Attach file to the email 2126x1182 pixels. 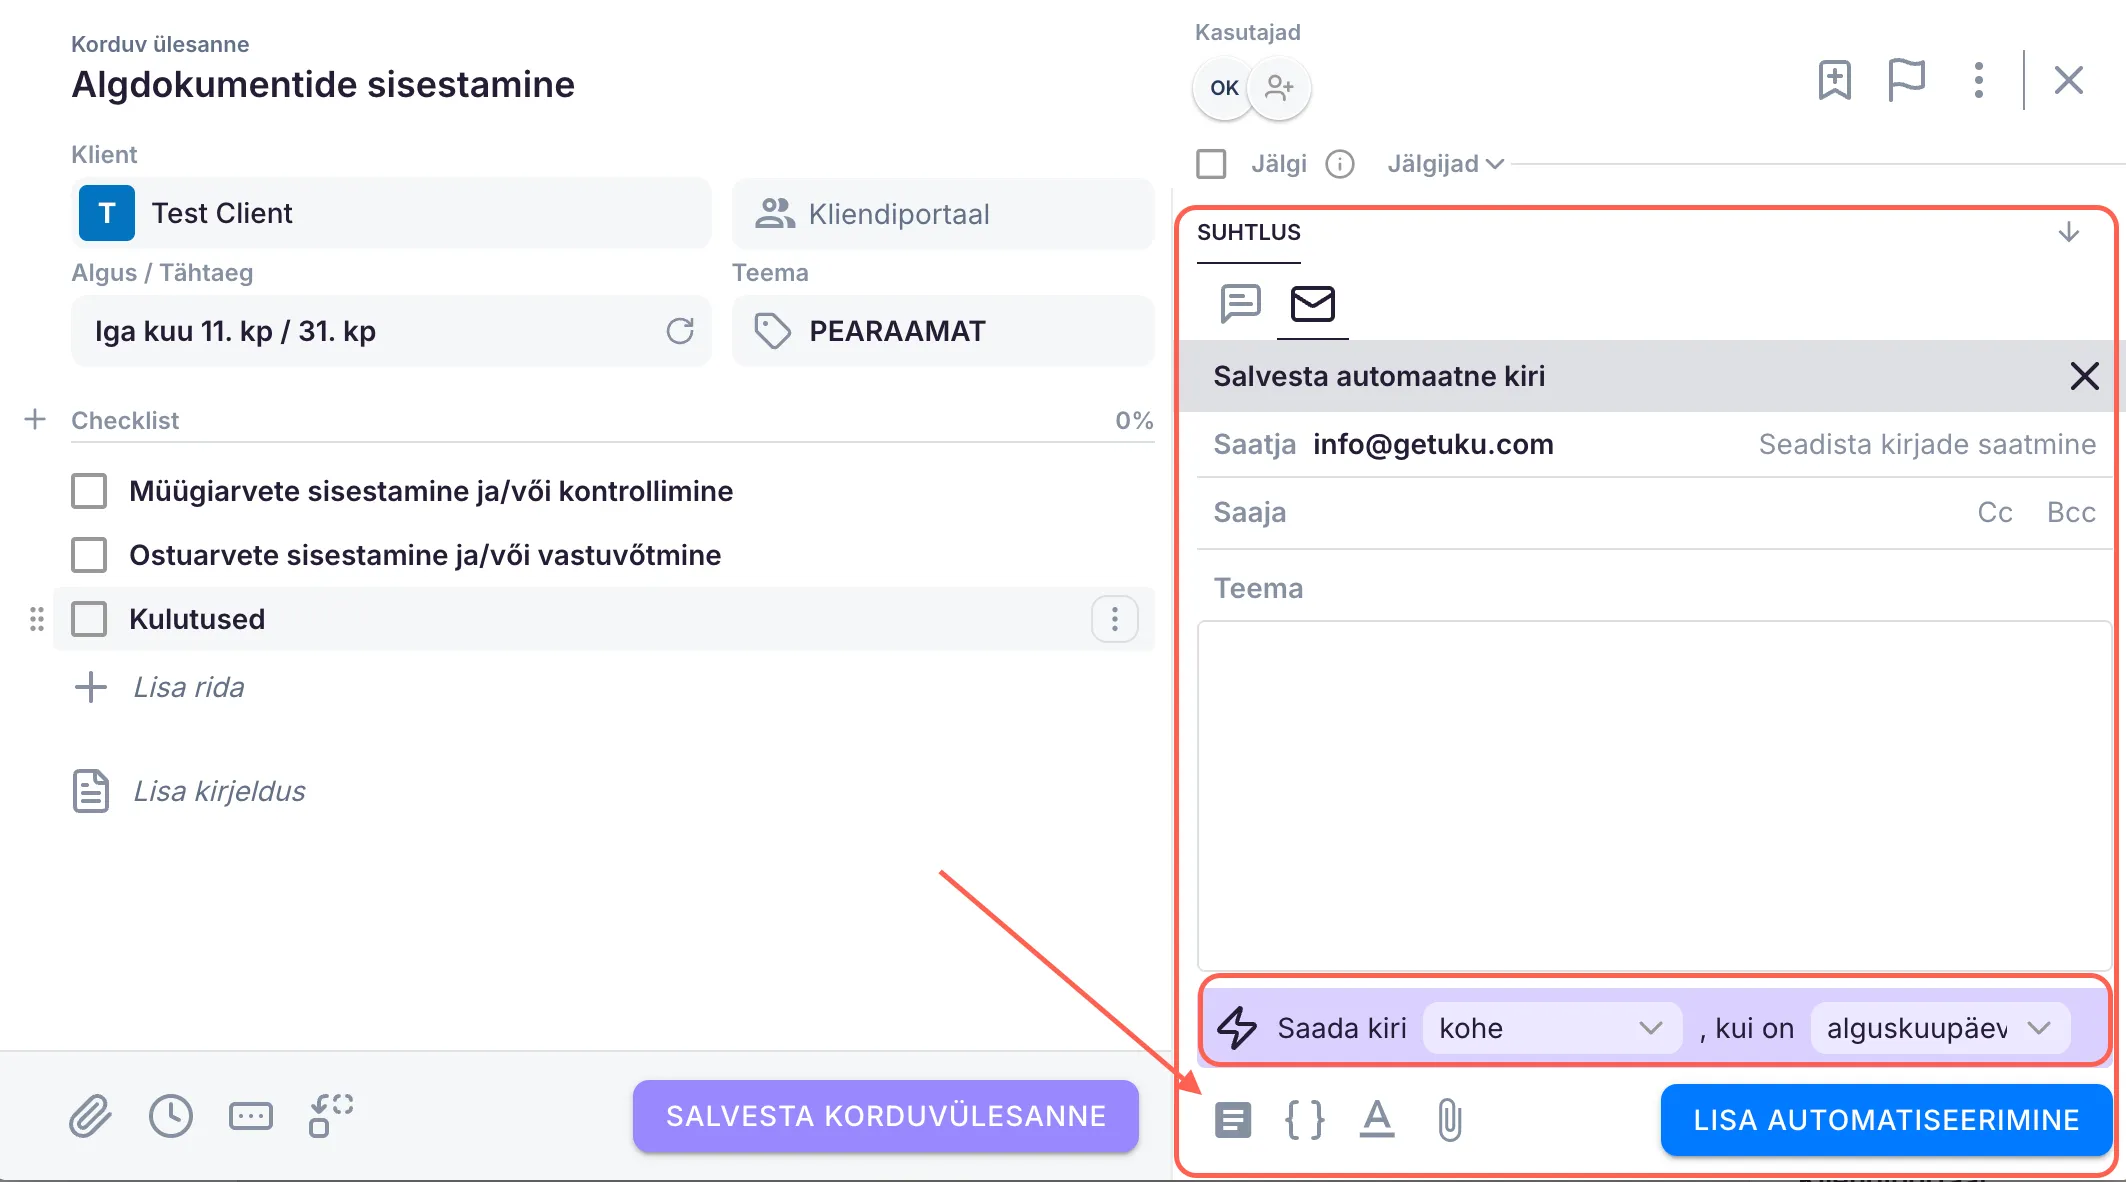tap(1449, 1120)
